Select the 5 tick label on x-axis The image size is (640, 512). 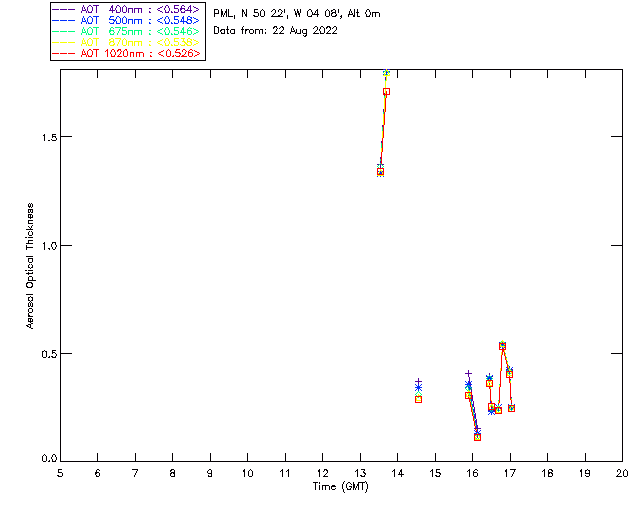point(60,473)
